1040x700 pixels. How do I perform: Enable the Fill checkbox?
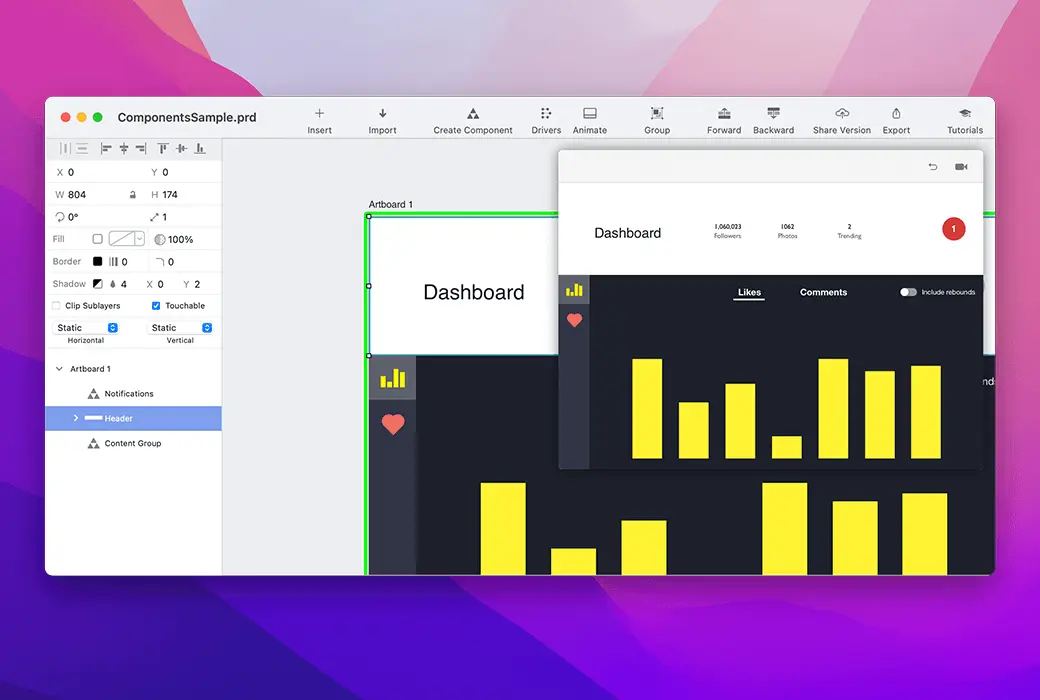98,239
